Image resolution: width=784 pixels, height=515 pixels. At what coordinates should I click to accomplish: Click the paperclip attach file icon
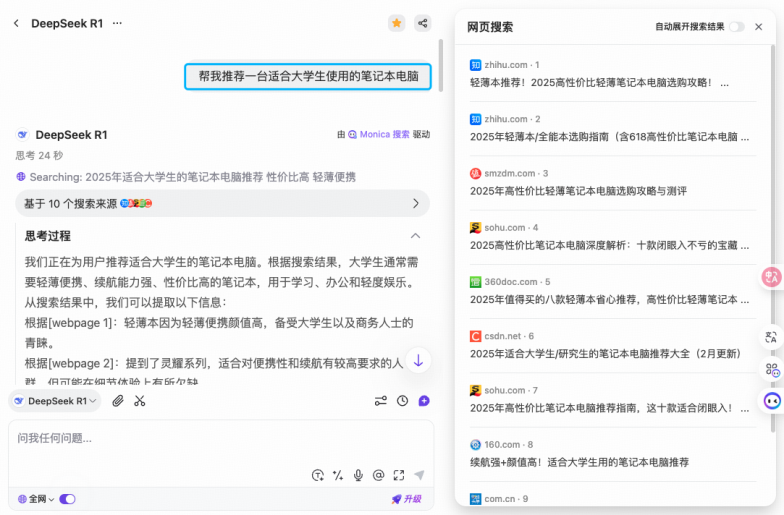point(118,401)
